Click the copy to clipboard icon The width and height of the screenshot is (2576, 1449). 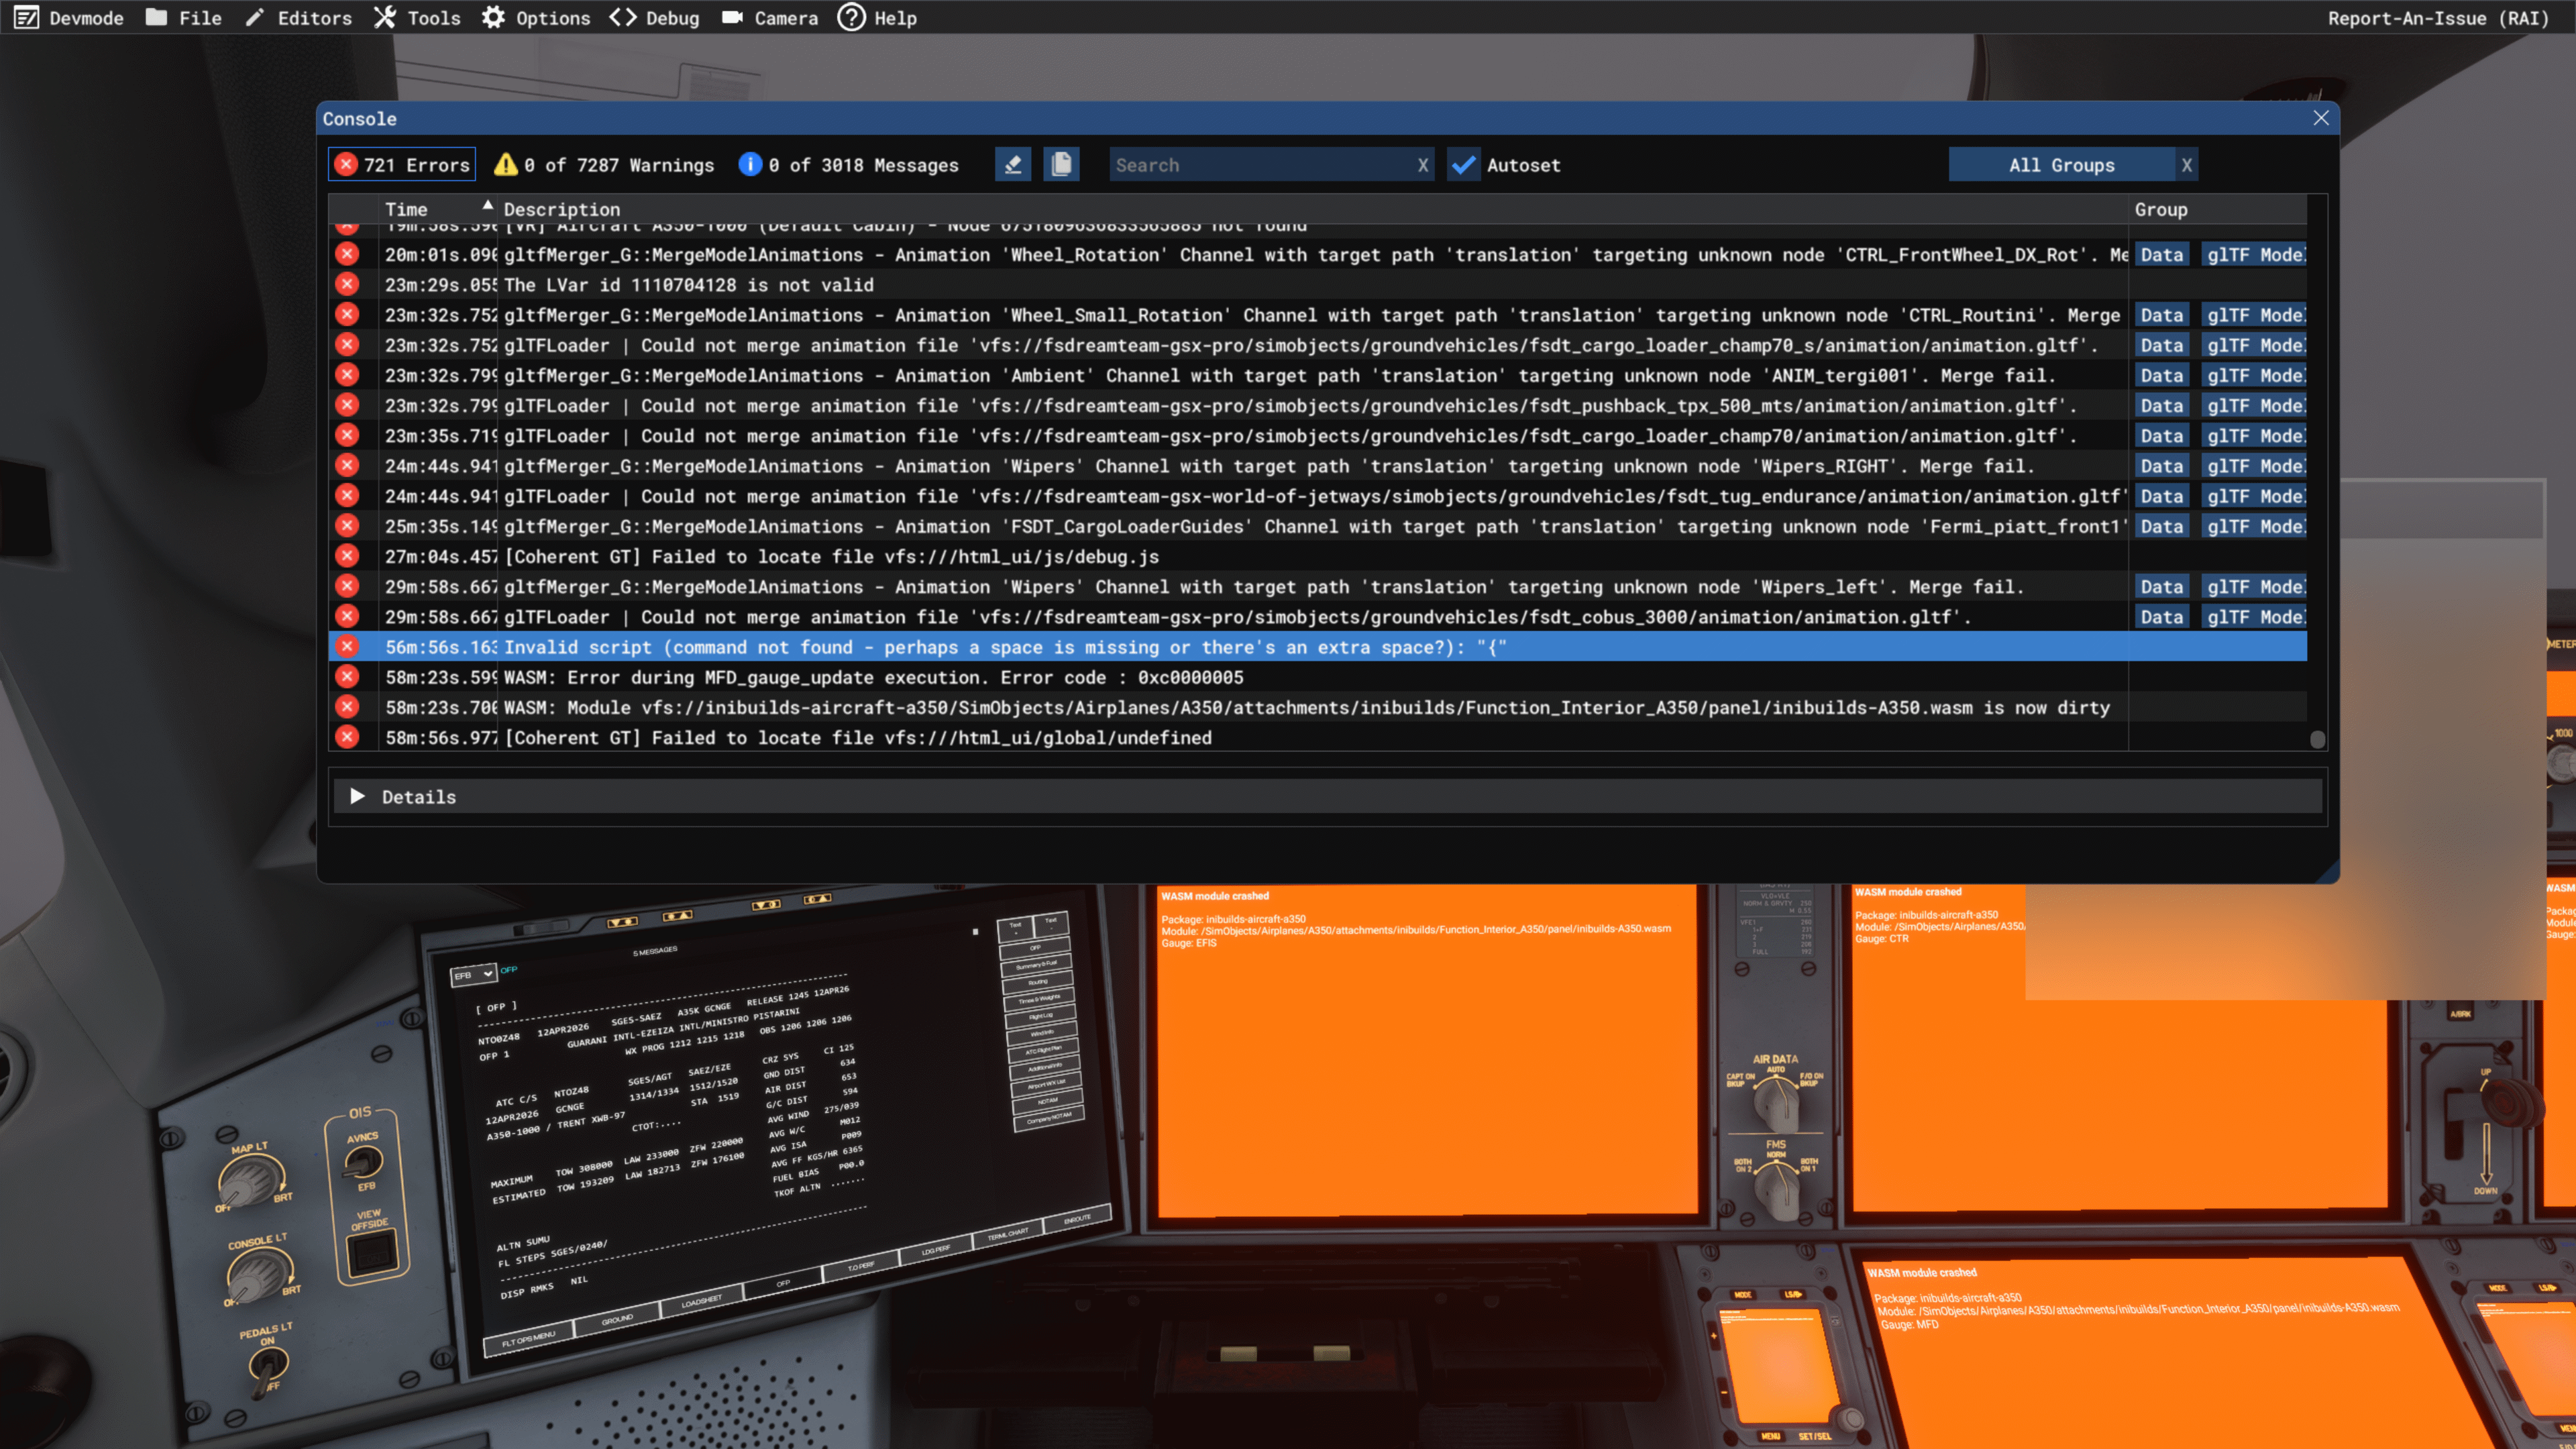[x=1061, y=165]
